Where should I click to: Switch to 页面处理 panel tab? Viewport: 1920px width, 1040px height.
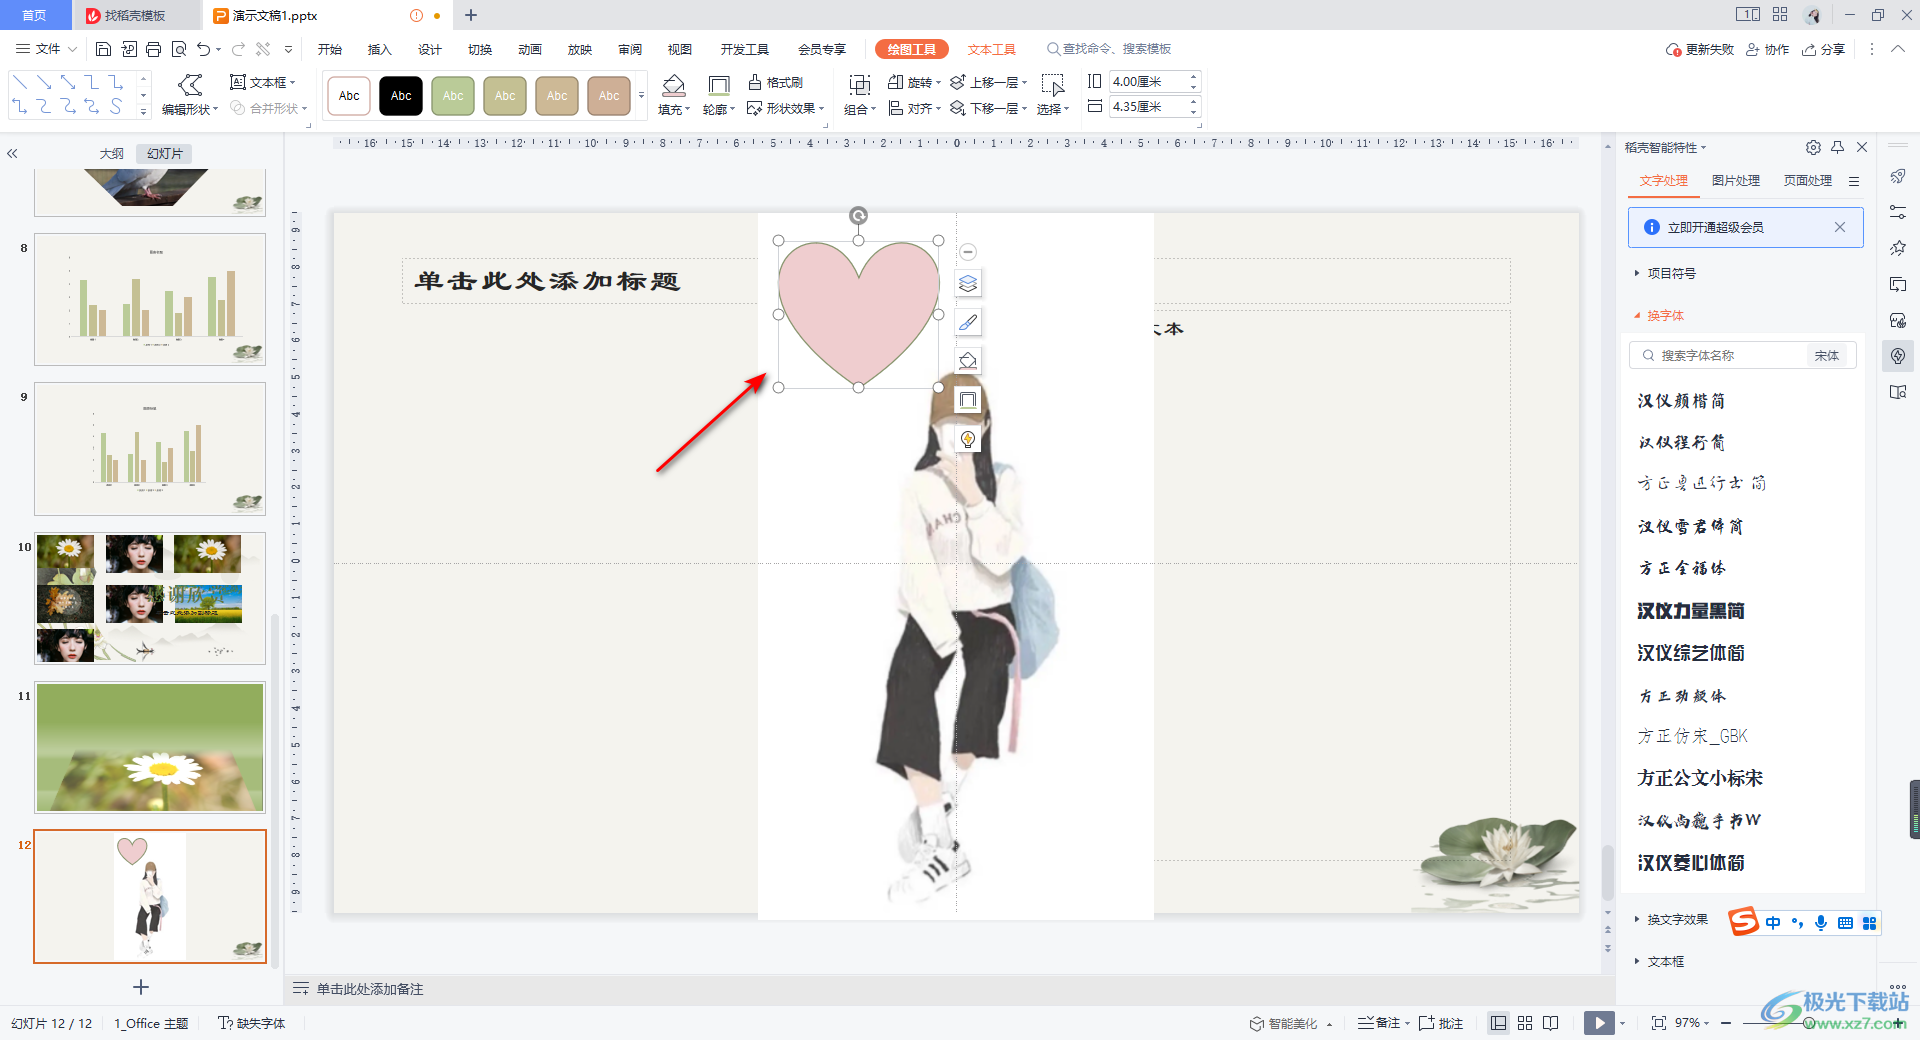[x=1808, y=180]
